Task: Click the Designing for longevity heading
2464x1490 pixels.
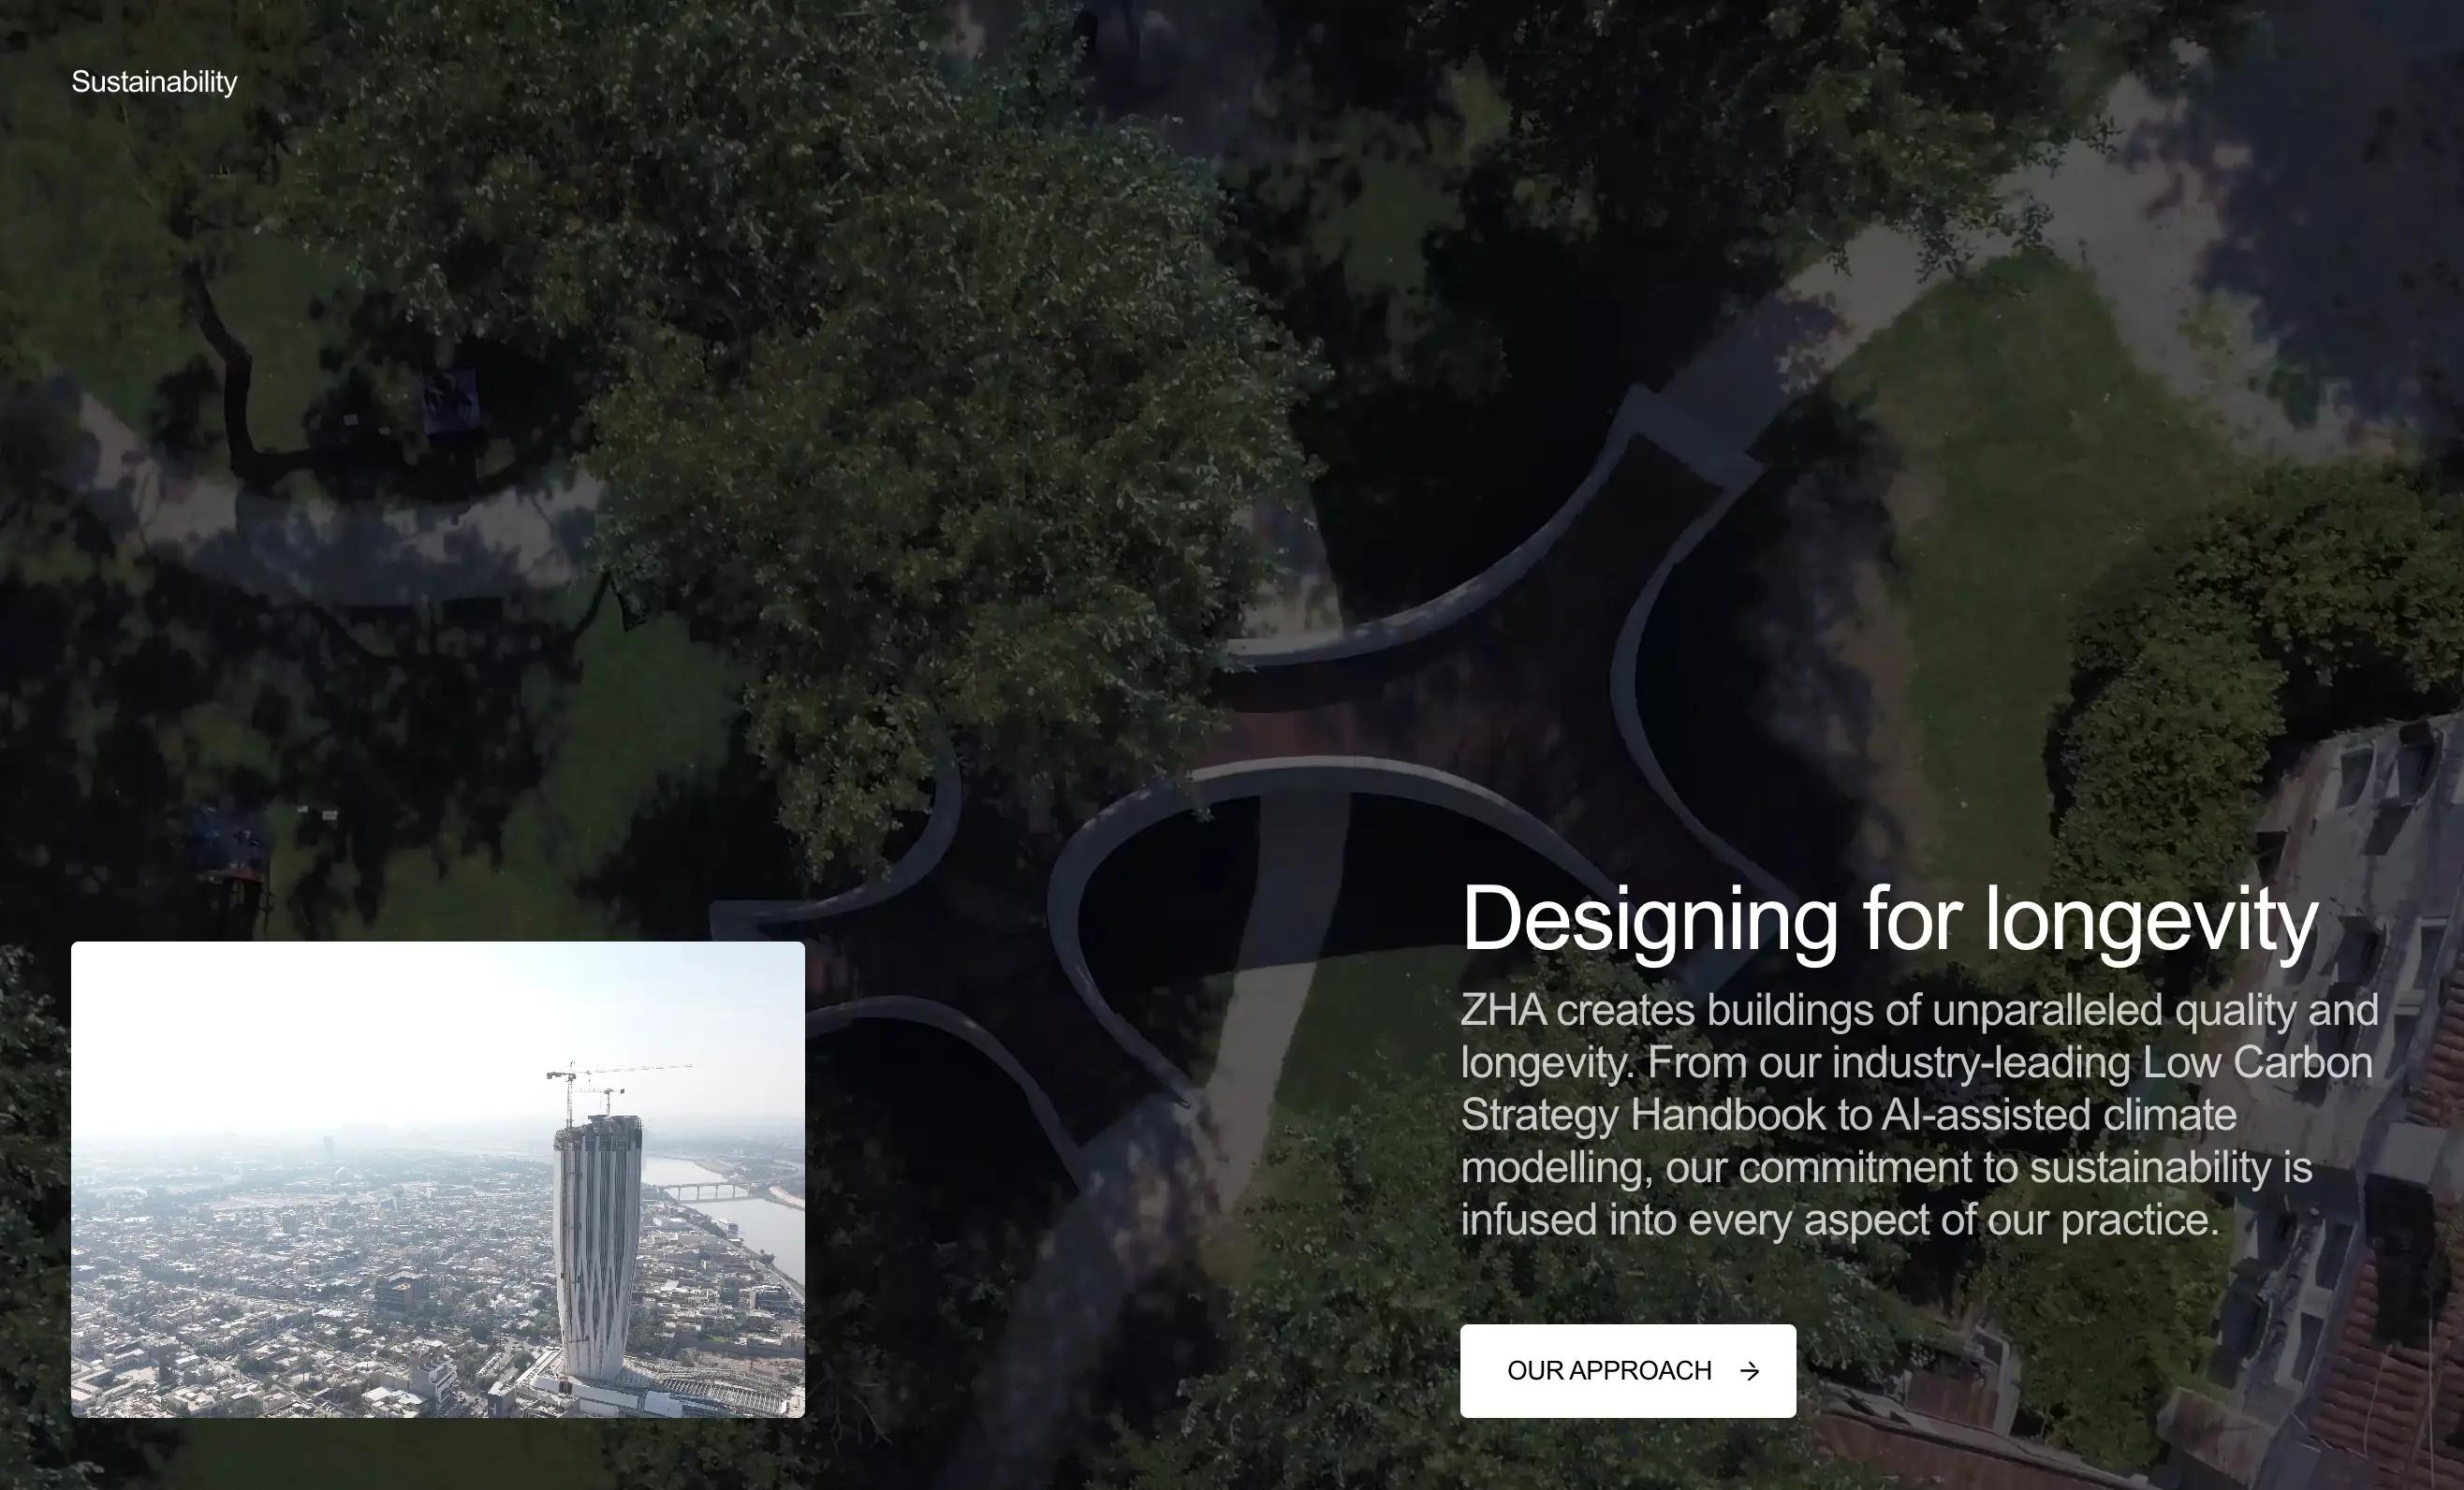Action: coord(1889,920)
